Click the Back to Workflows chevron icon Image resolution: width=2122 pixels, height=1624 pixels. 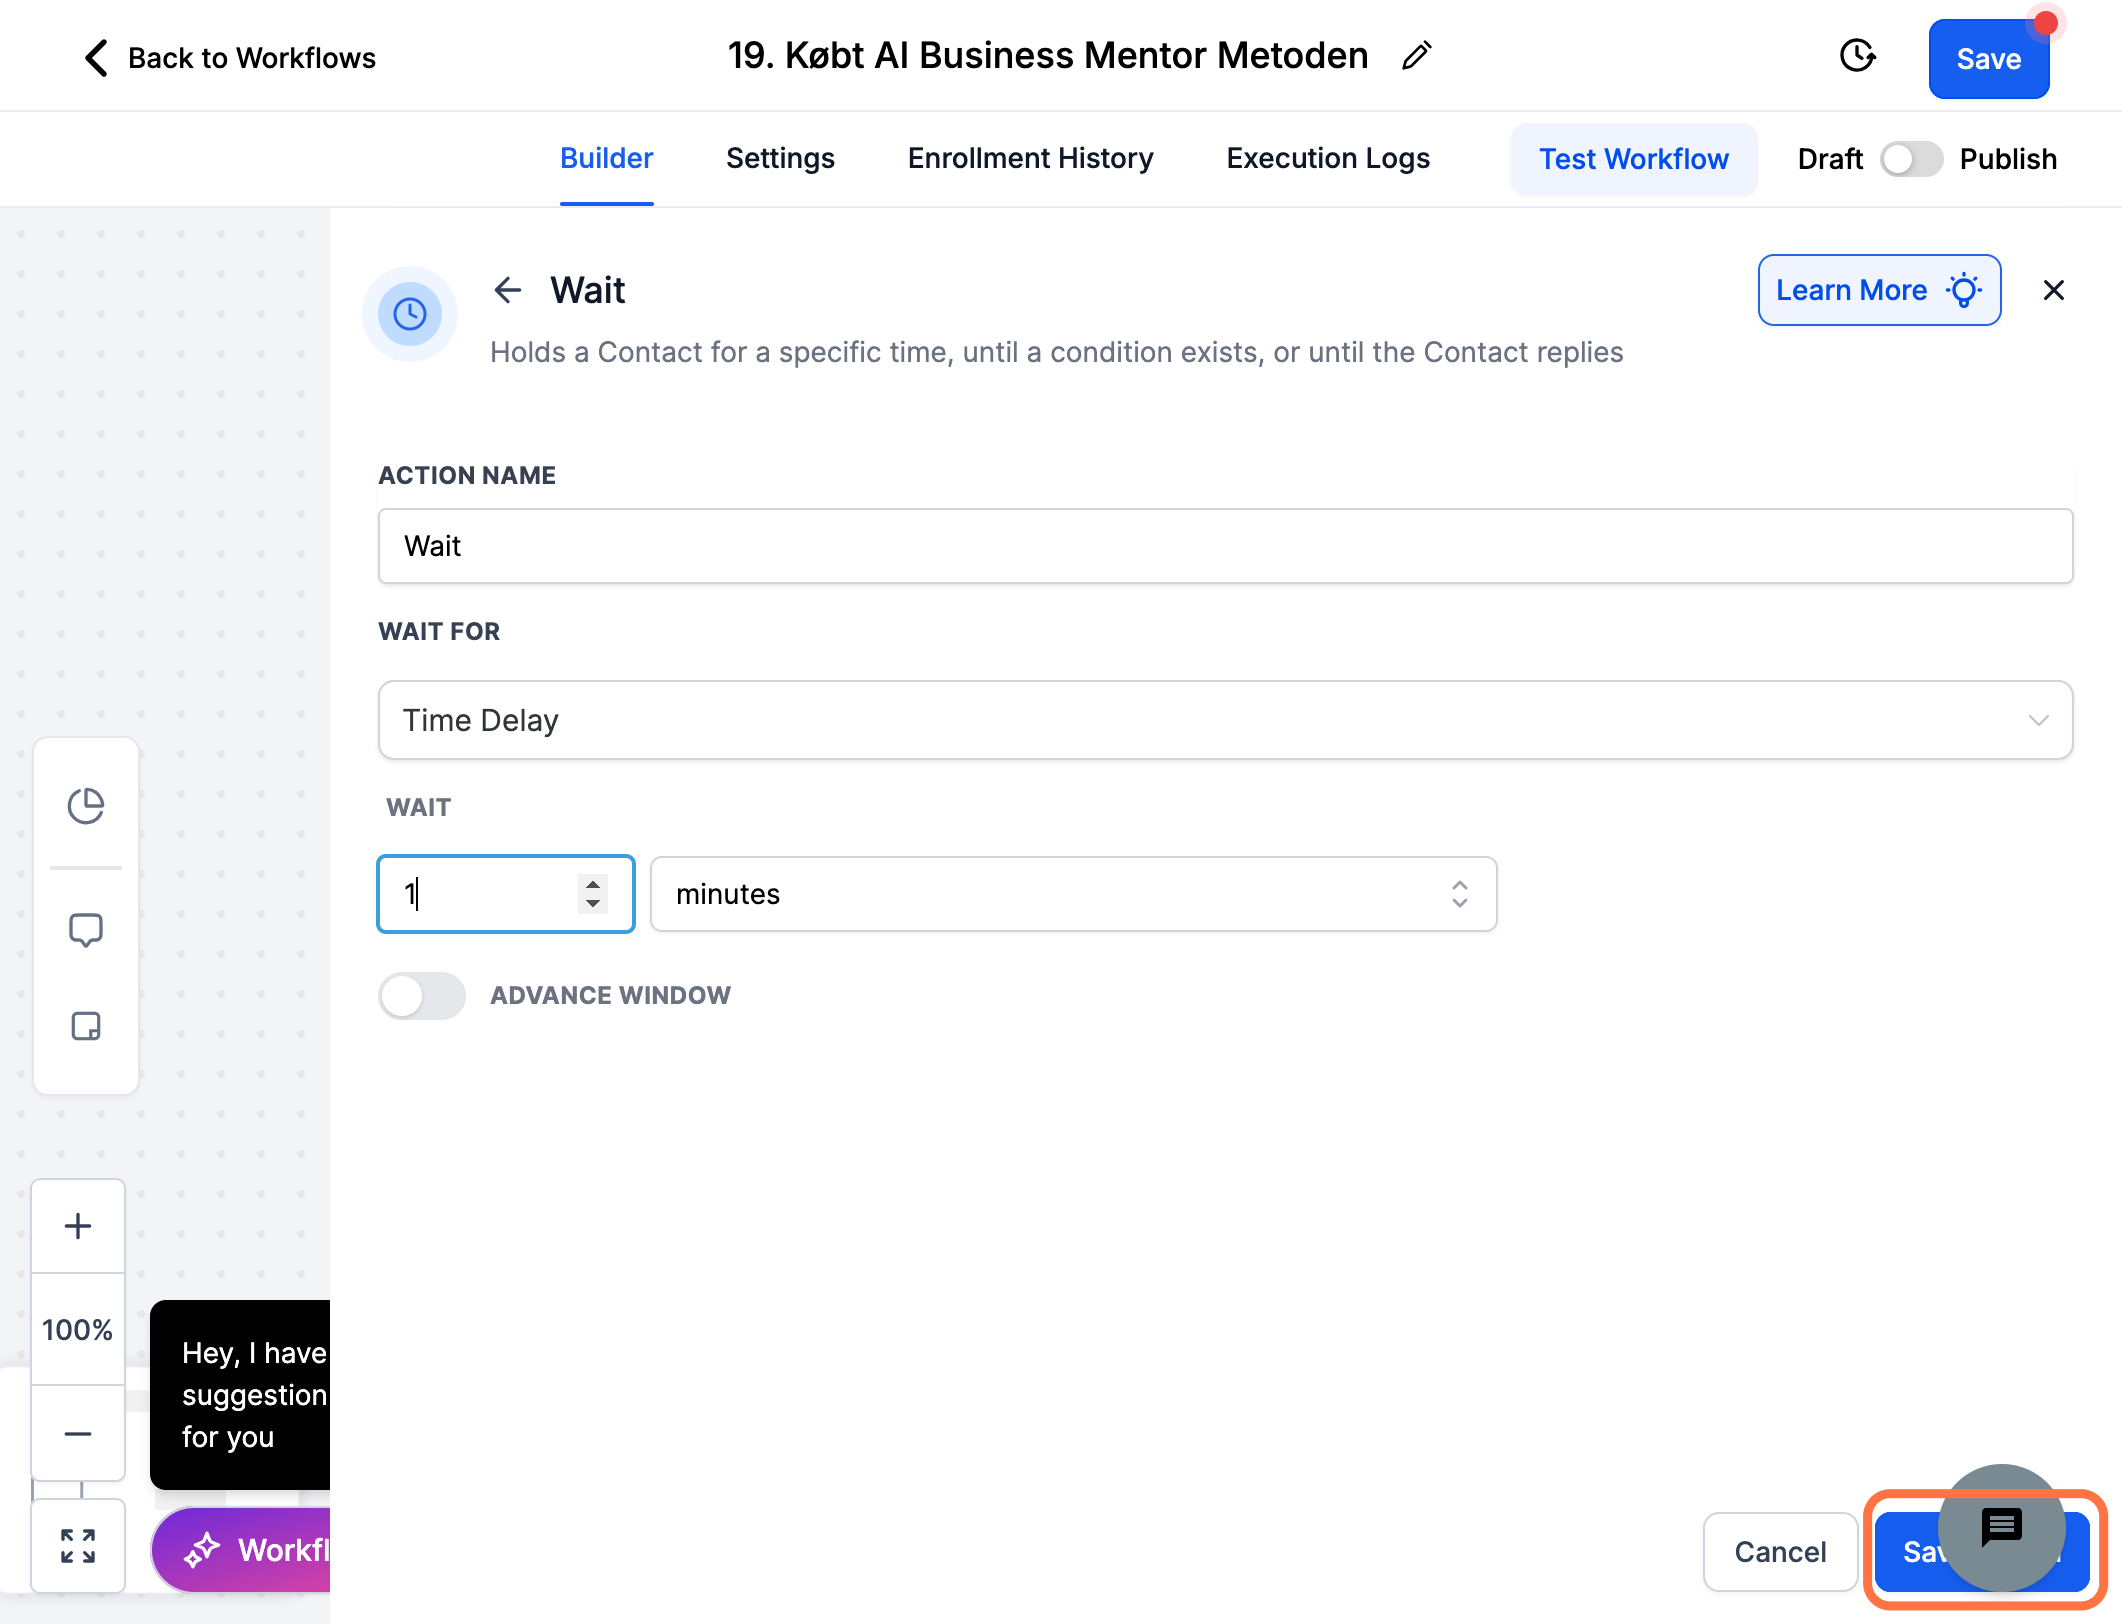(x=96, y=57)
